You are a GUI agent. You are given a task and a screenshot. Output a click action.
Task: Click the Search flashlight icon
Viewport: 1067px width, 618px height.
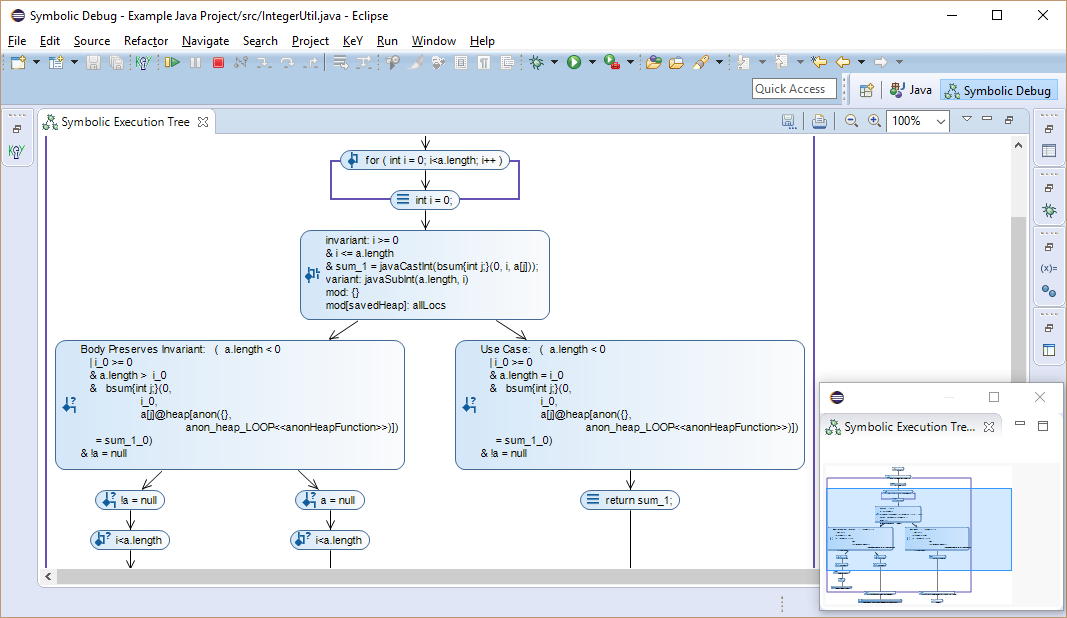tap(701, 63)
